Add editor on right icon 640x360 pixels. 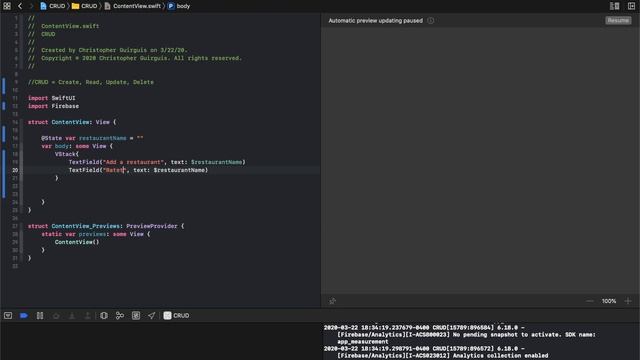(631, 6)
